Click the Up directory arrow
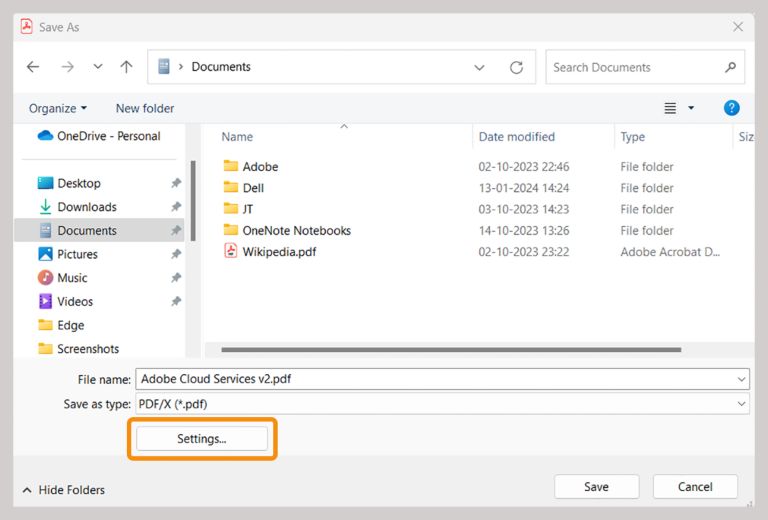The height and width of the screenshot is (520, 768). 126,67
